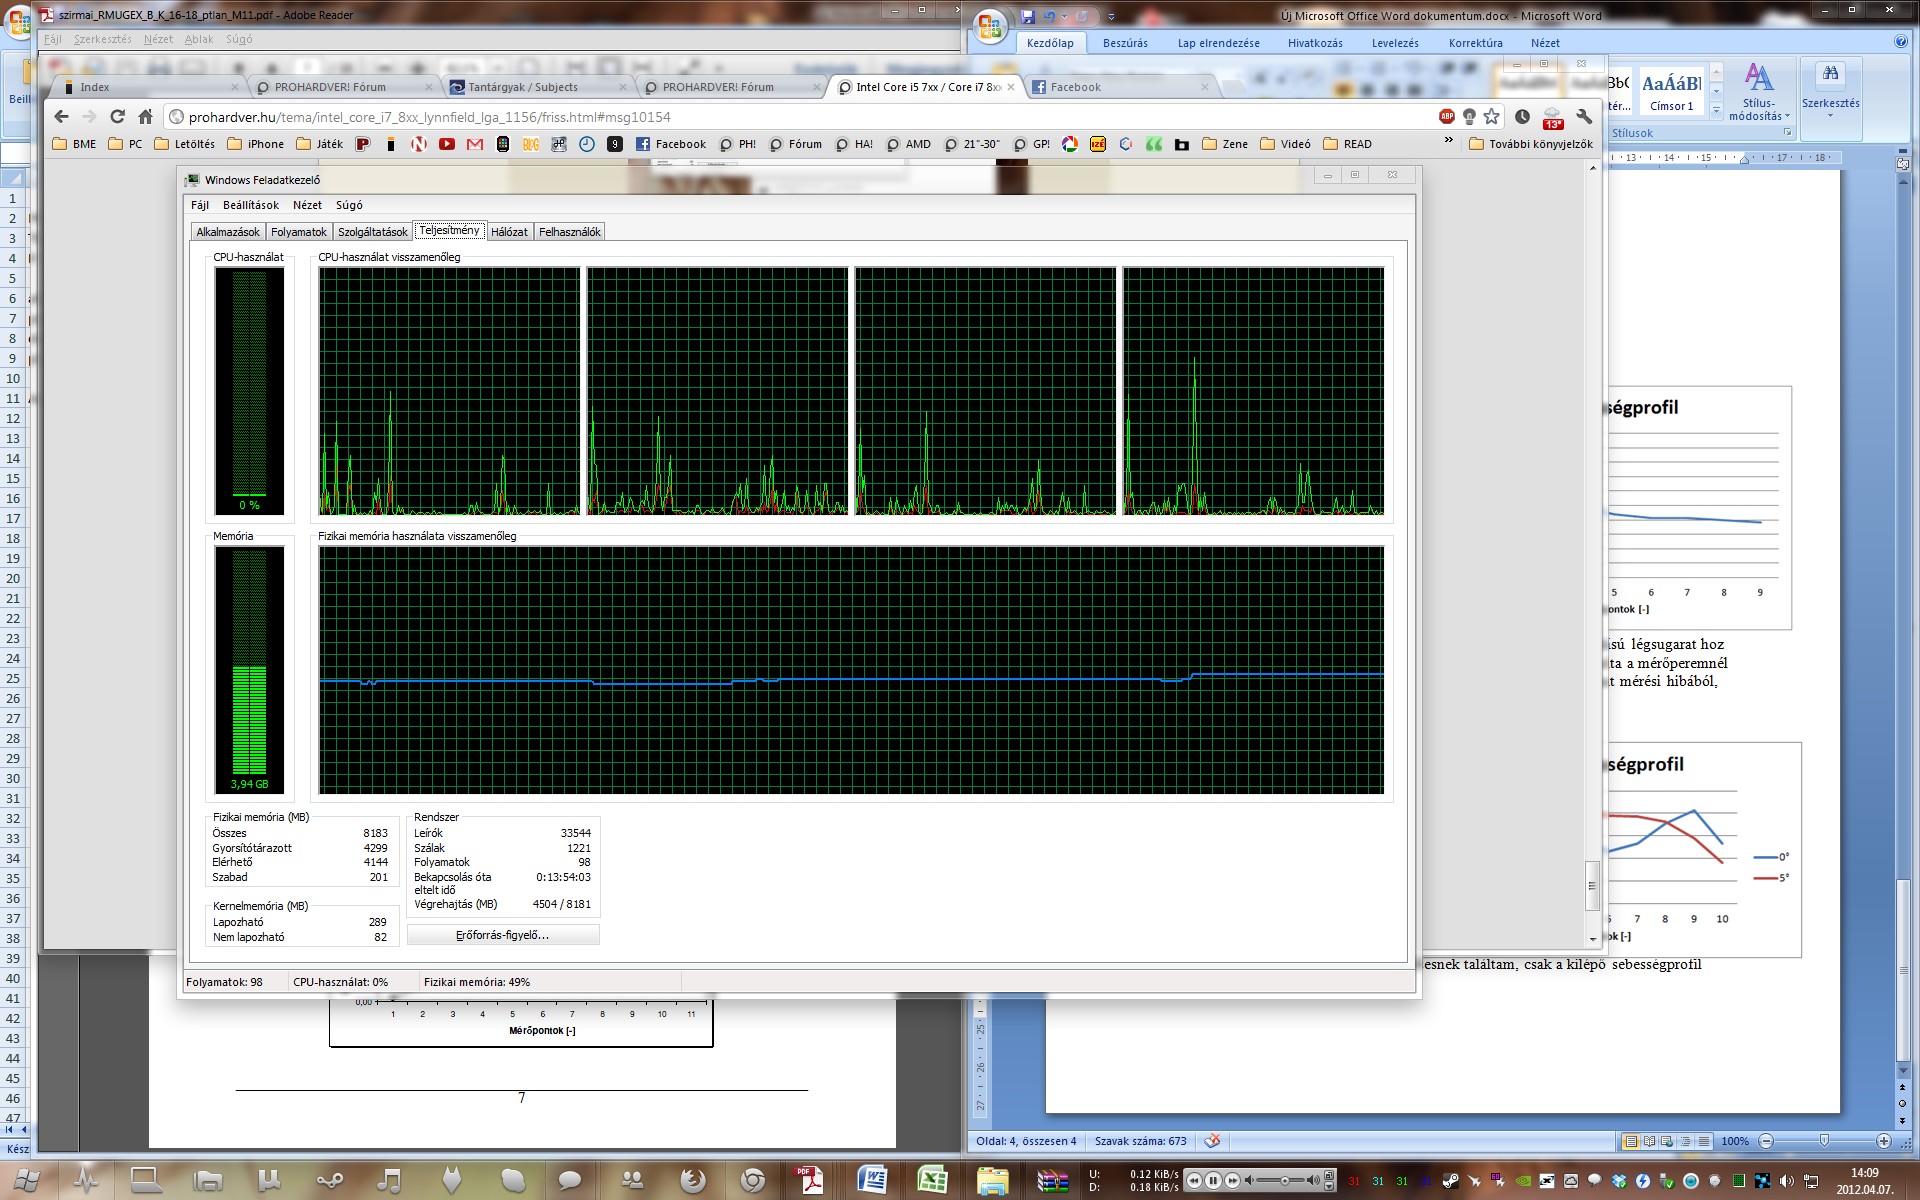
Task: Open Task Manager's Fájl menu
Action: pos(200,205)
